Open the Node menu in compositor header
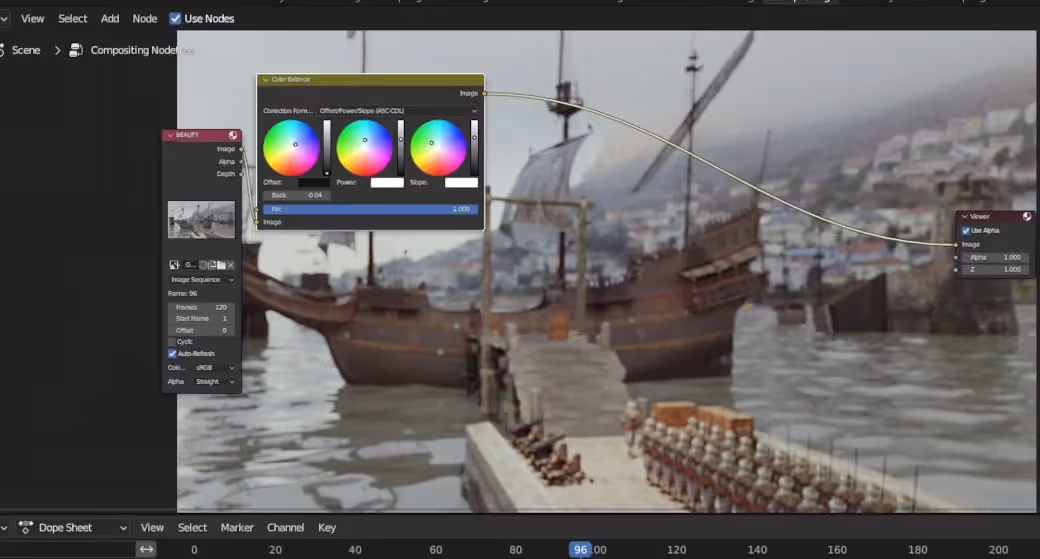The width and height of the screenshot is (1040, 559). pyautogui.click(x=145, y=19)
